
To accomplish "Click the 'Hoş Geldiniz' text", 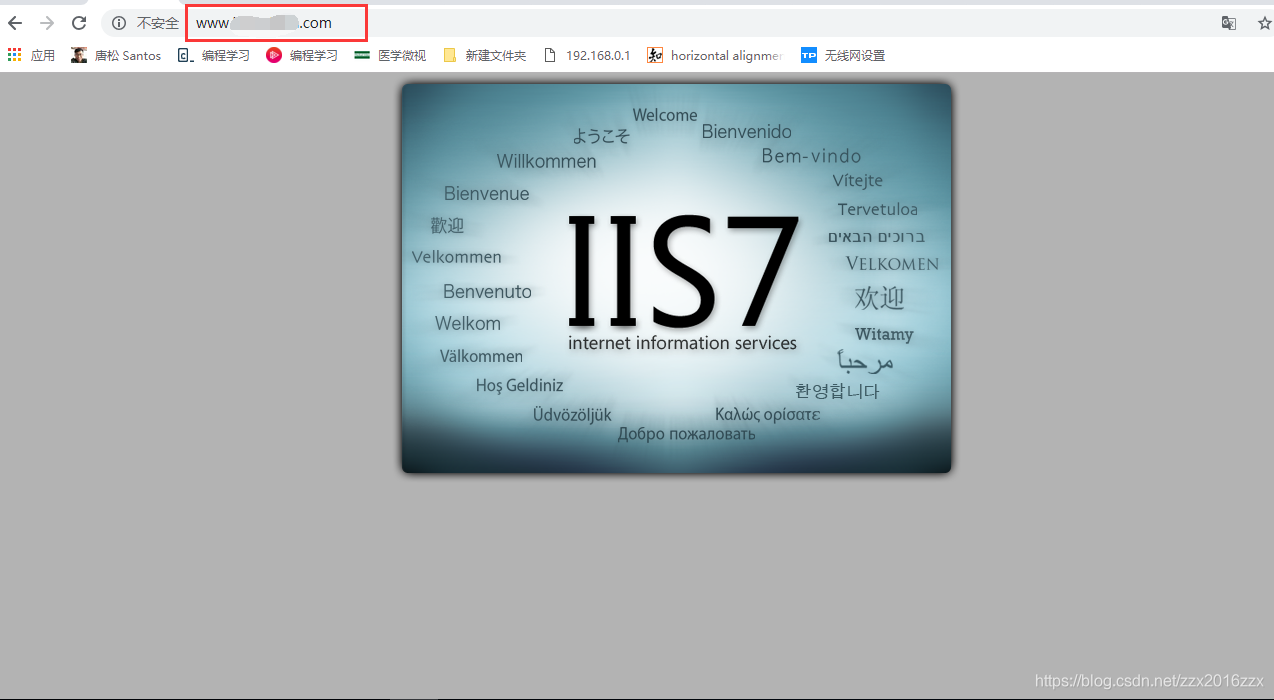I will (520, 385).
